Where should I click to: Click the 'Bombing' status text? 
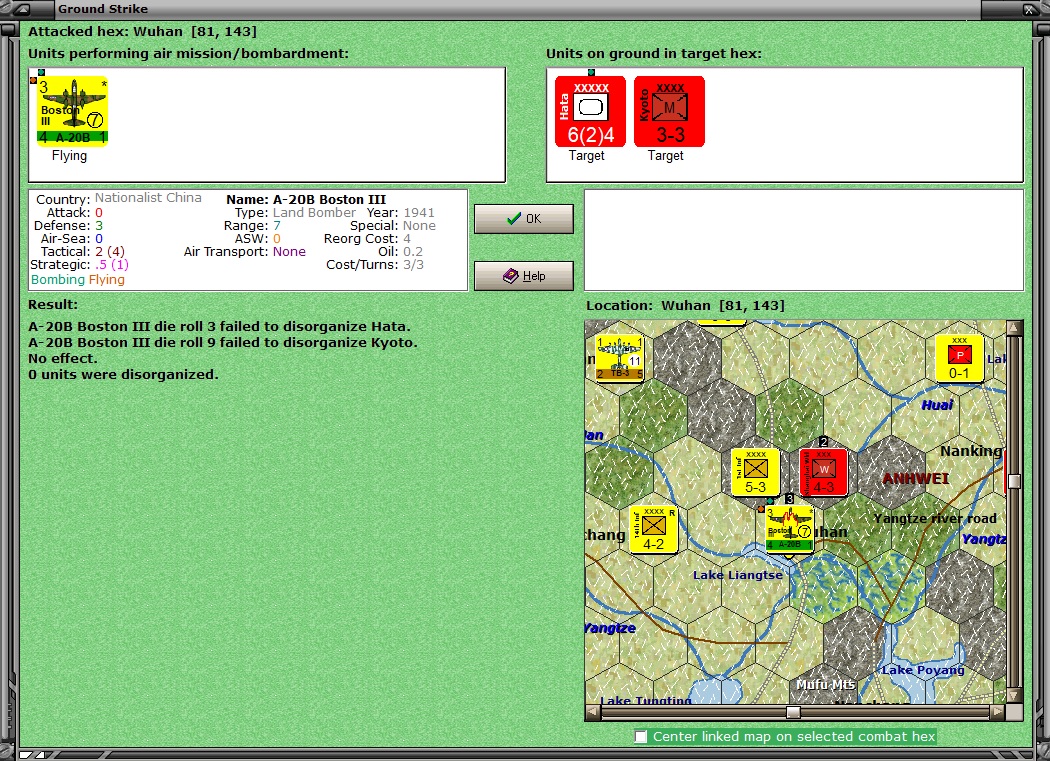point(58,279)
